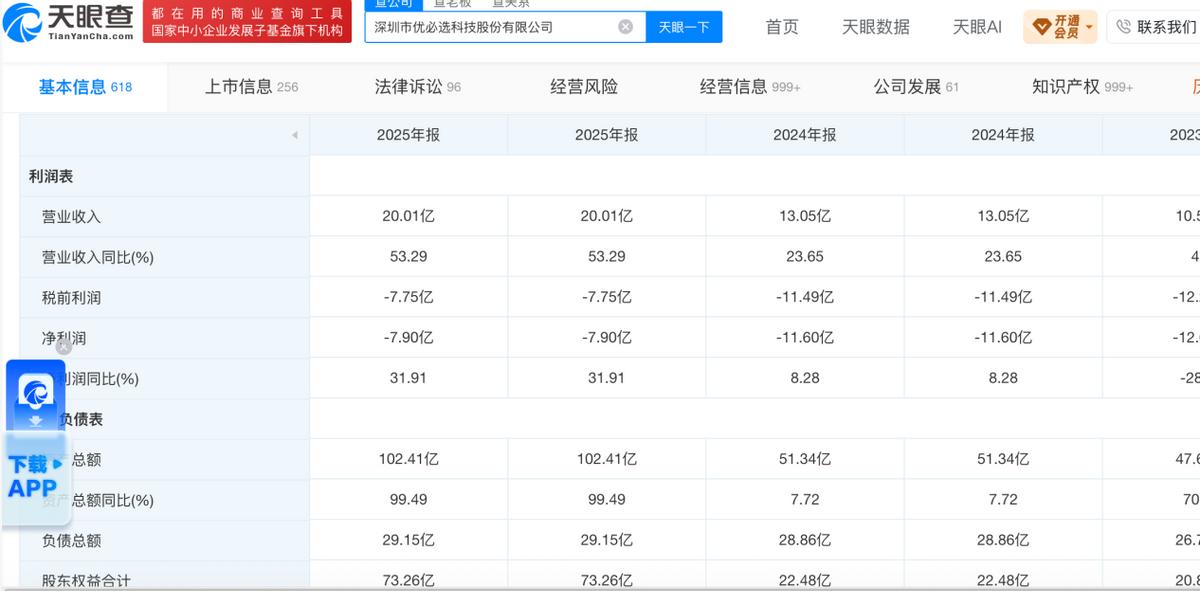1200x591 pixels.
Task: Click the diamond icon on 开通会员
Action: point(1041,25)
